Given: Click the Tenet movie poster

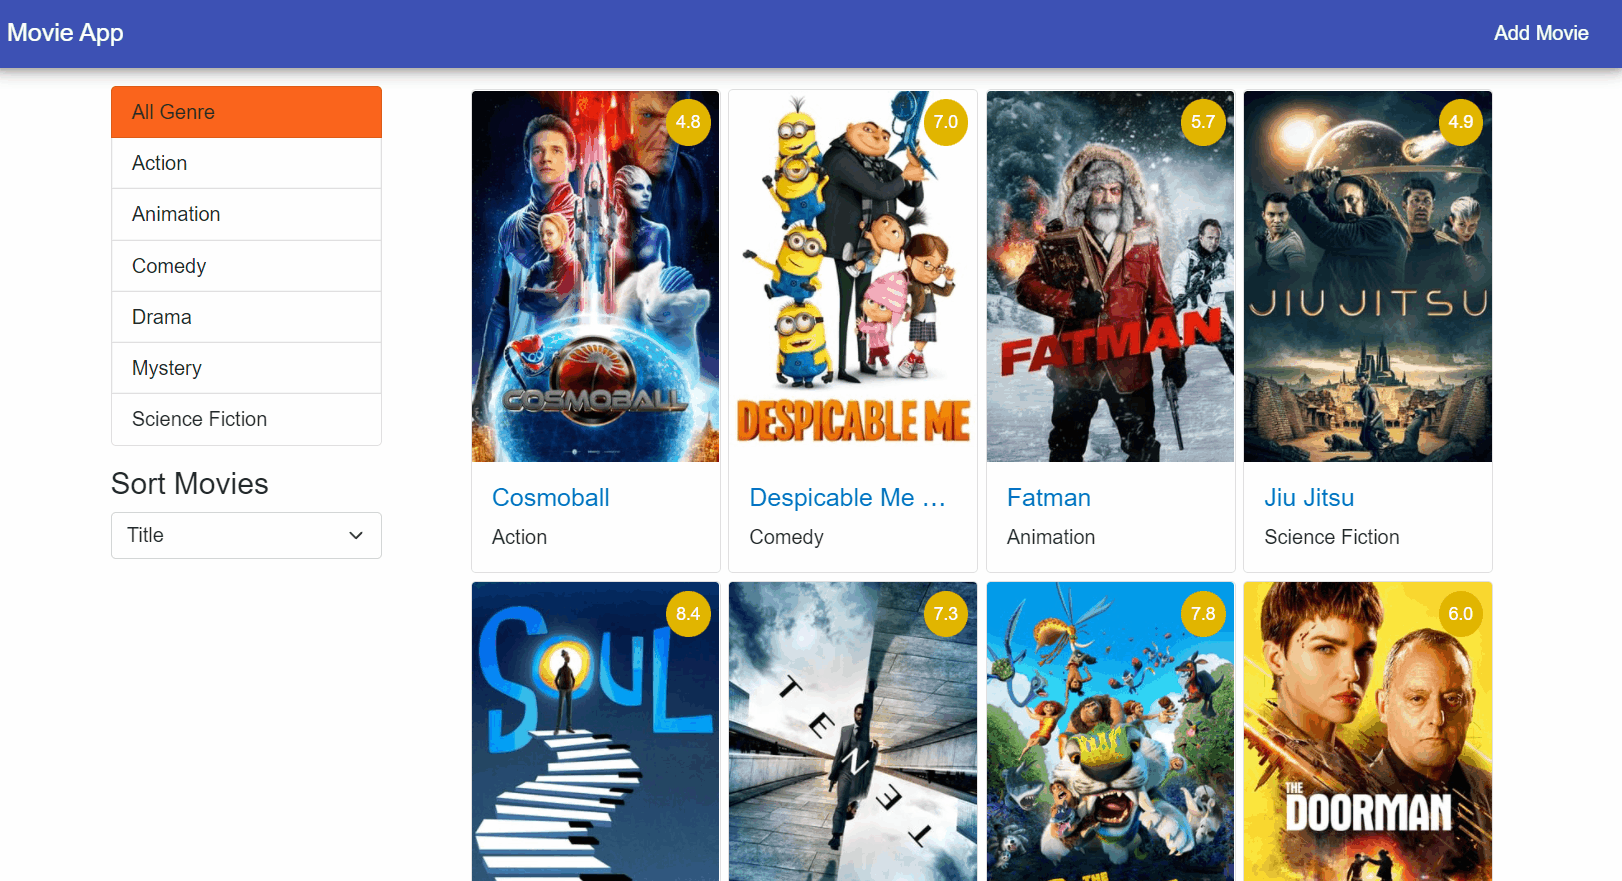Looking at the screenshot, I should click(853, 731).
